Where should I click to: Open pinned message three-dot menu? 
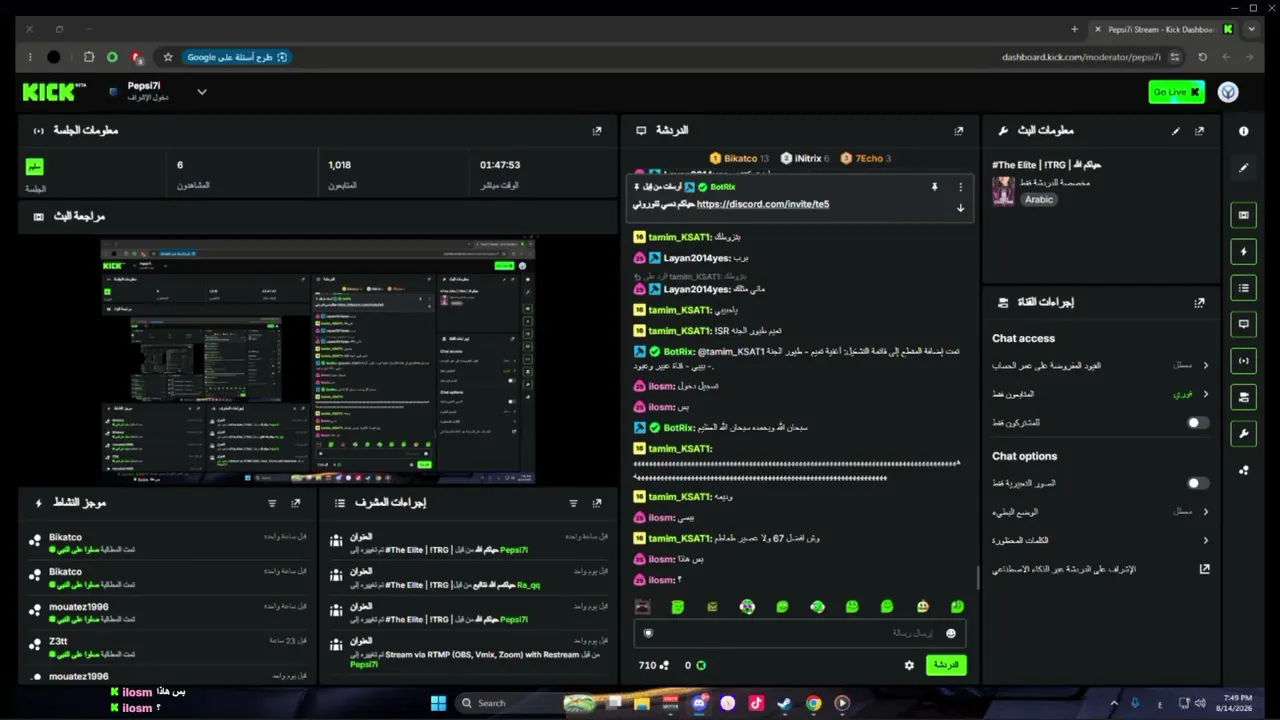(x=961, y=187)
